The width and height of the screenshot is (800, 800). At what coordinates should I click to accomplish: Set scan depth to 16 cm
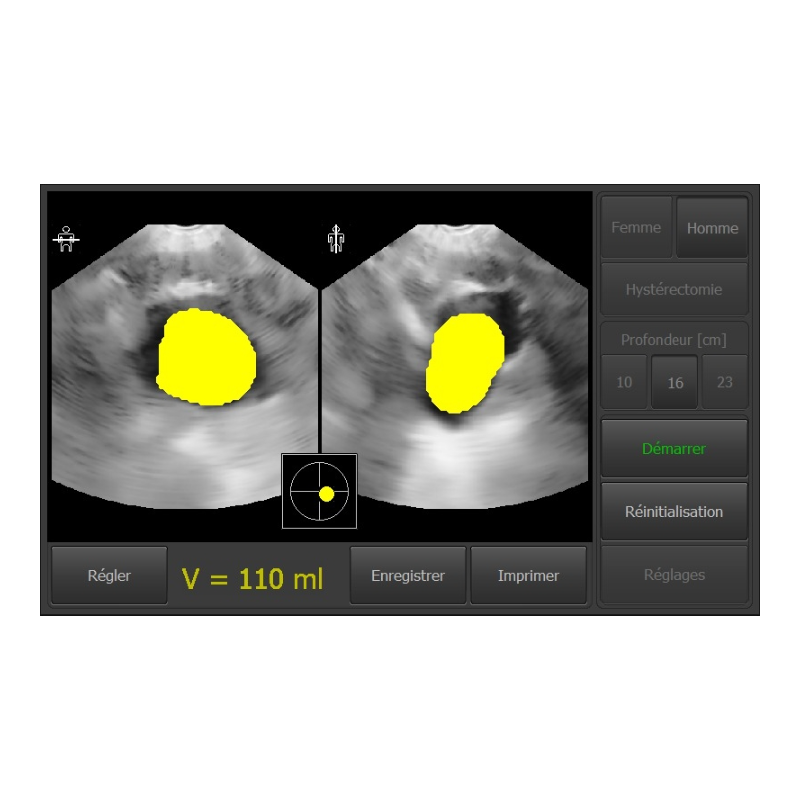click(674, 382)
